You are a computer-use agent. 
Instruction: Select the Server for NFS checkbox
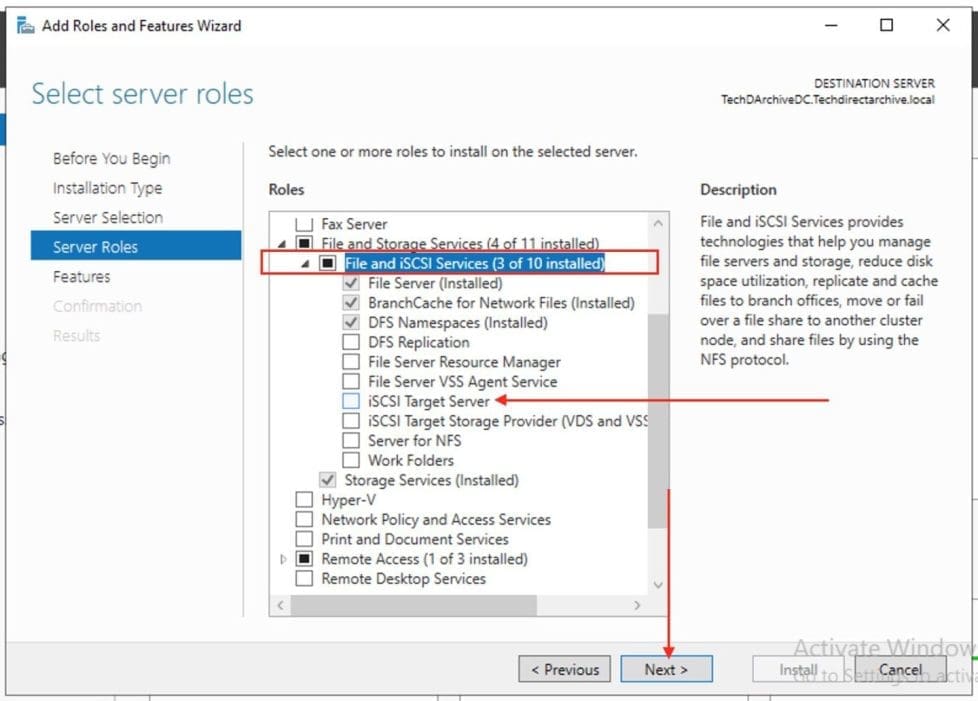(x=350, y=440)
